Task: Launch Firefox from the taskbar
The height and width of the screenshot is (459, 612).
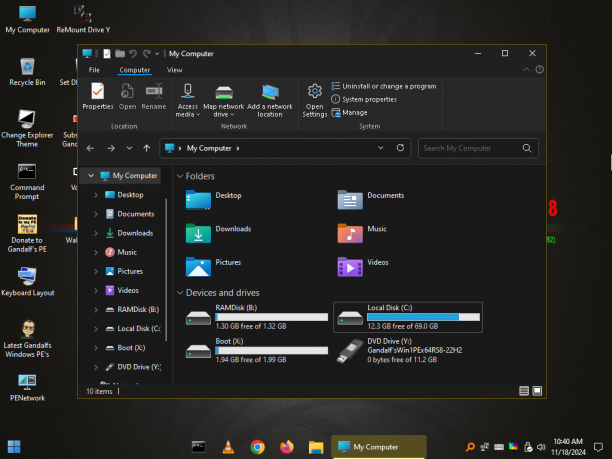Action: [286, 447]
